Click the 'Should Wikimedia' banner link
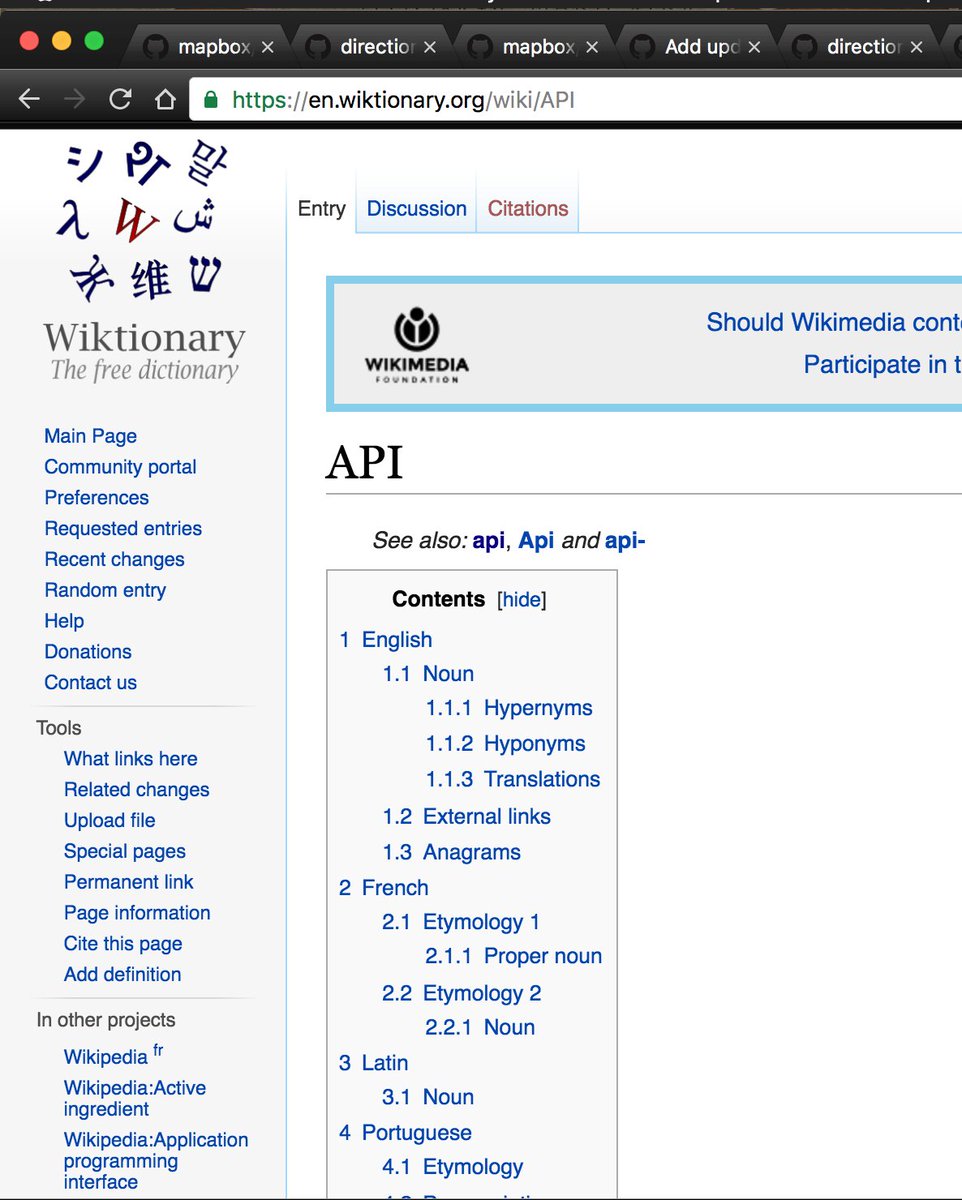The height and width of the screenshot is (1200, 962). (x=834, y=323)
